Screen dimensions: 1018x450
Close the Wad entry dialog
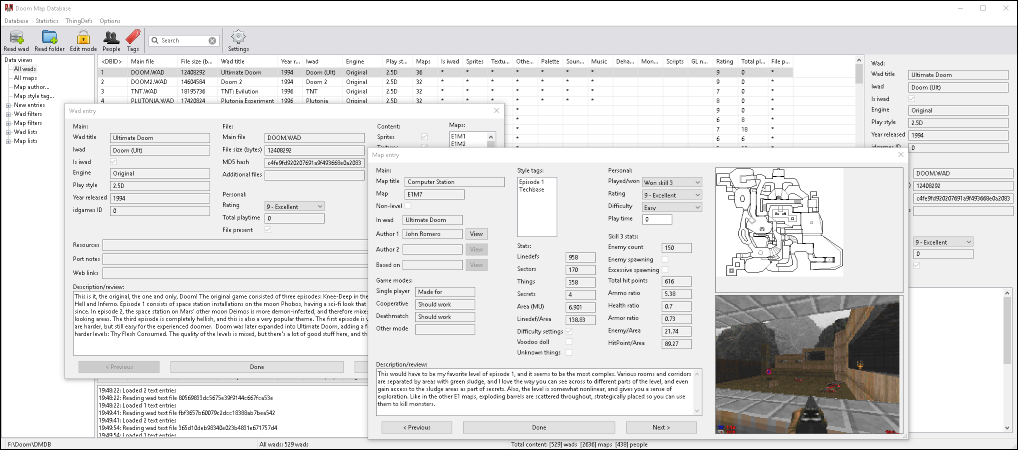click(x=497, y=111)
